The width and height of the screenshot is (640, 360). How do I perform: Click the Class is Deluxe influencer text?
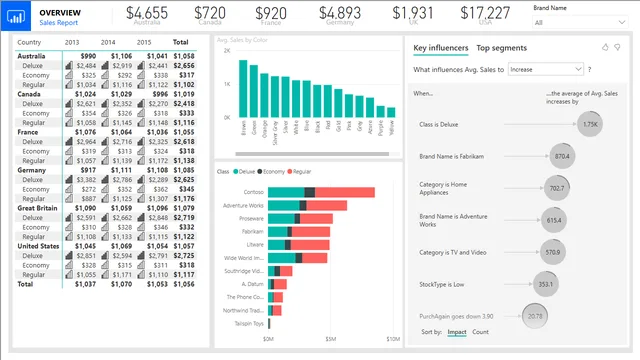[438, 124]
